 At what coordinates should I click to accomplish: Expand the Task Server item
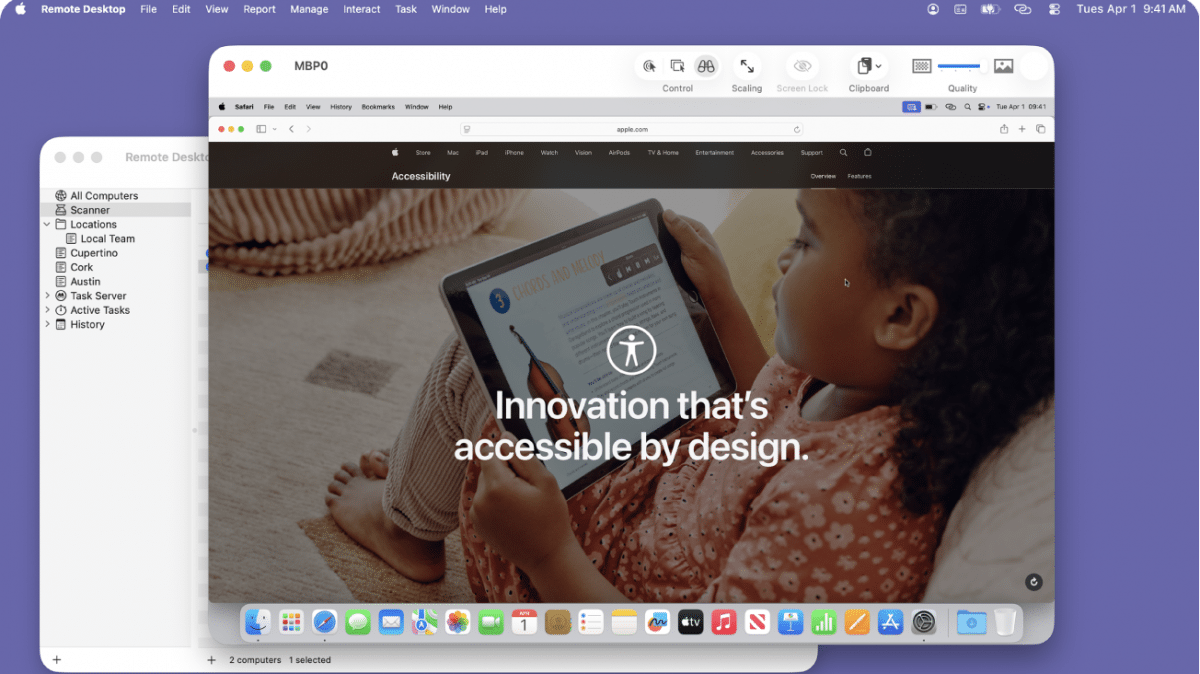click(47, 296)
